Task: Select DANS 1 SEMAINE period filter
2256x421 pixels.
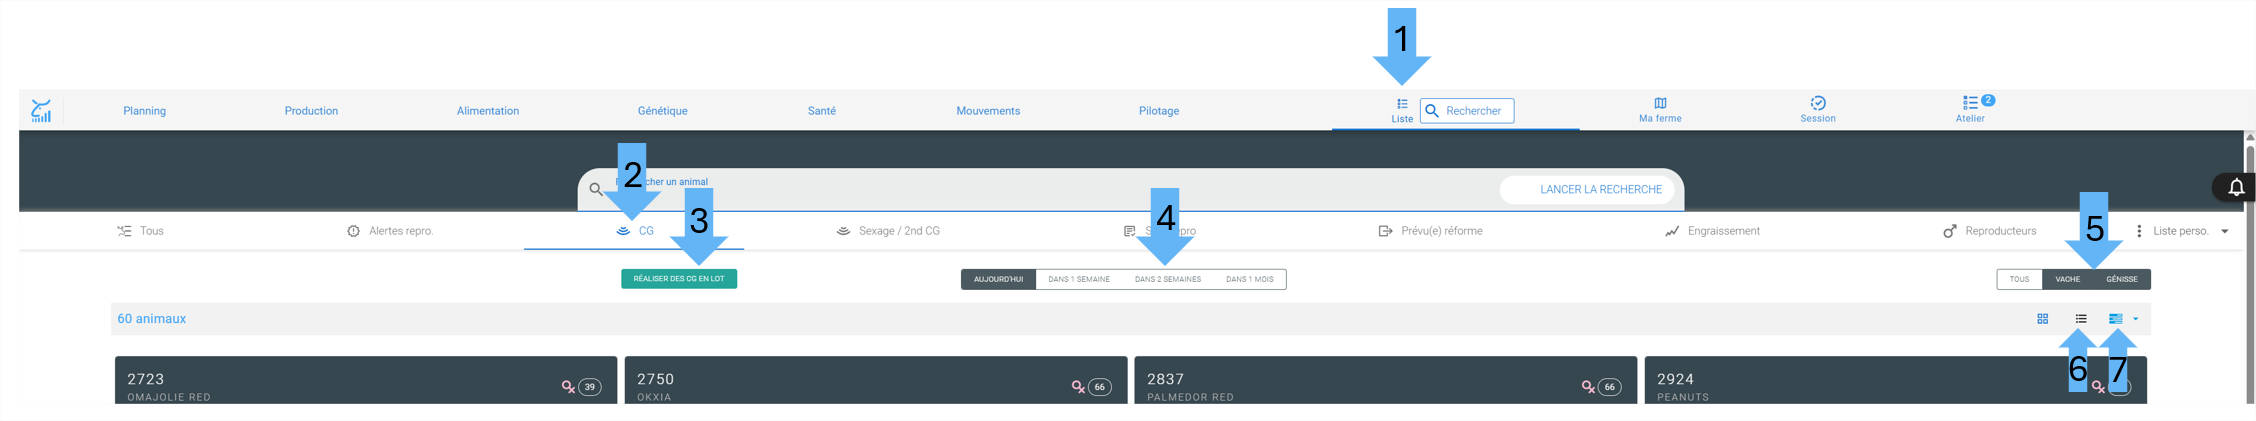Action: coord(1079,279)
